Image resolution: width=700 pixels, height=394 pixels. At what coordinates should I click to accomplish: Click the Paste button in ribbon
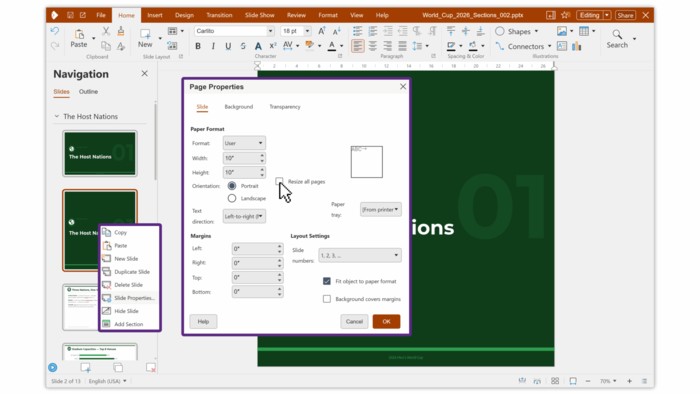click(79, 38)
